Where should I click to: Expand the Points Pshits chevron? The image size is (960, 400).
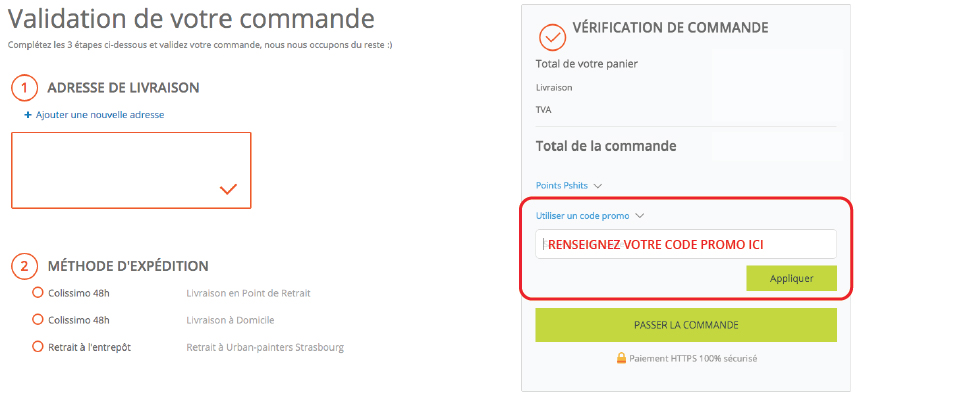[598, 186]
